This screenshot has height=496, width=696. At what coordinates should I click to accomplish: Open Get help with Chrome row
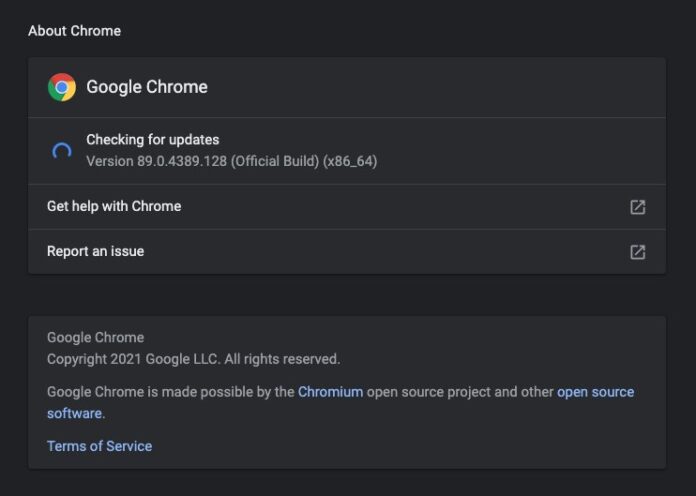click(x=347, y=207)
